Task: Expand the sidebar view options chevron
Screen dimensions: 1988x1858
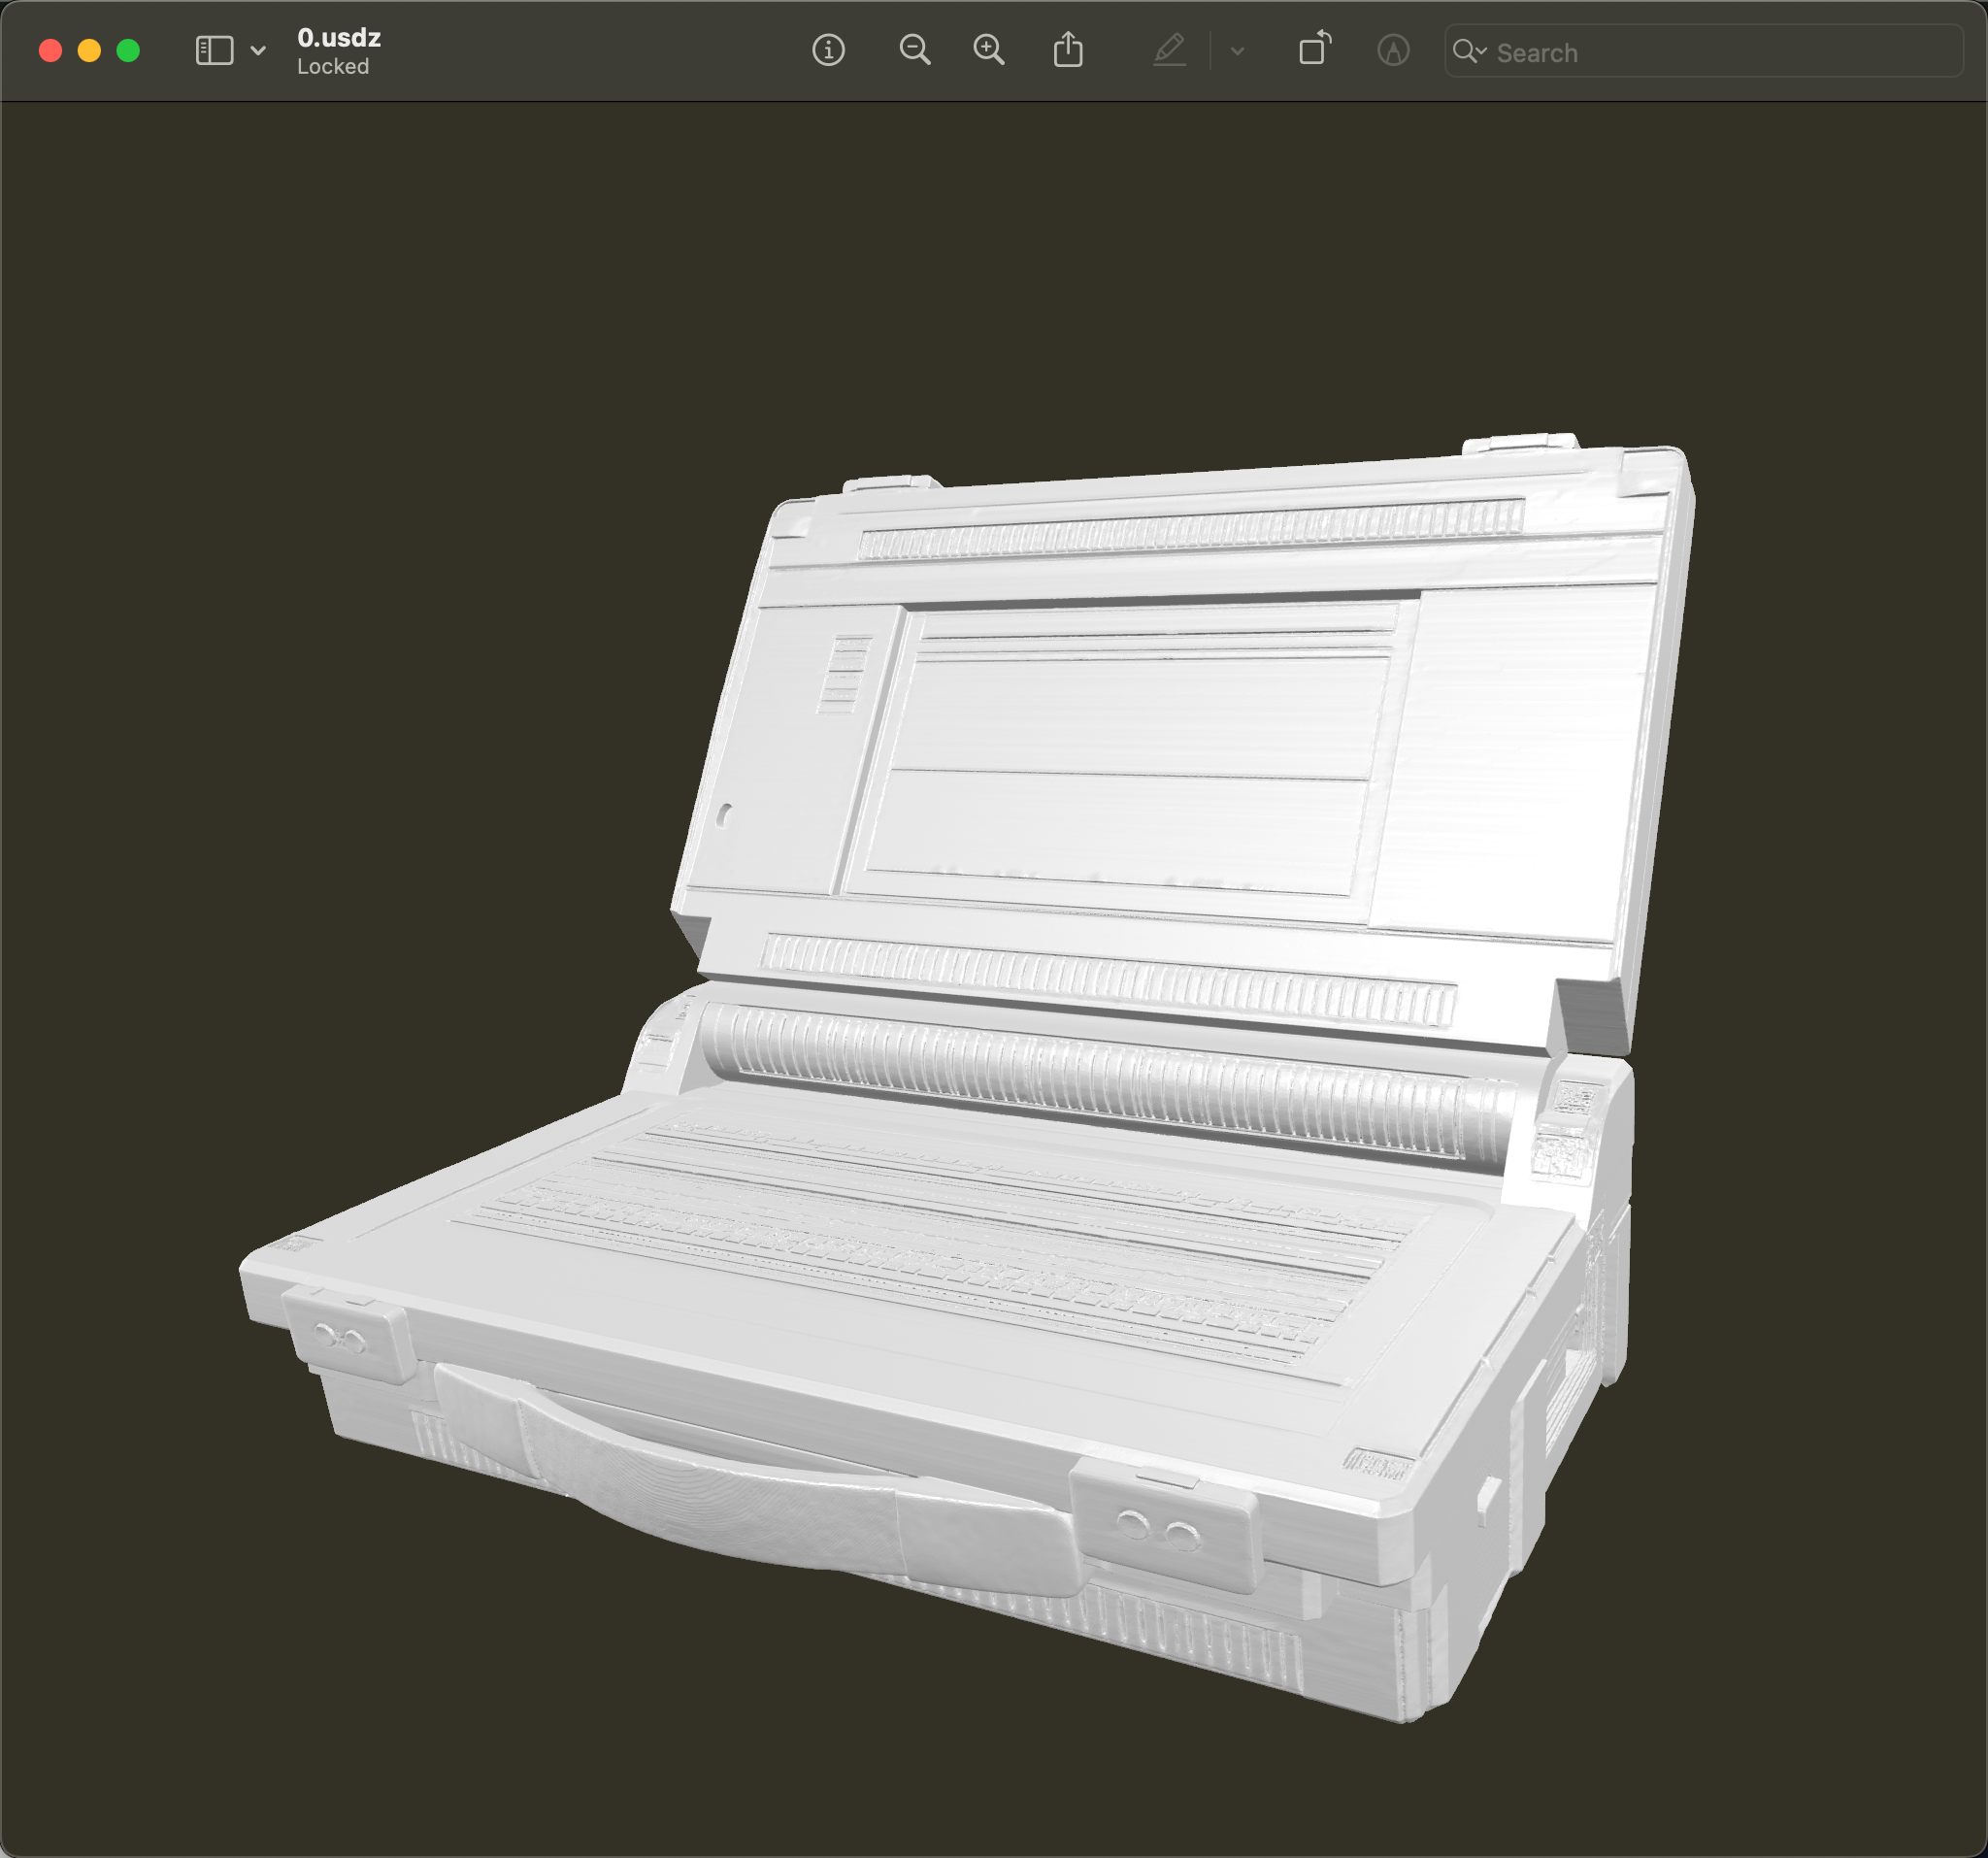Action: (258, 50)
